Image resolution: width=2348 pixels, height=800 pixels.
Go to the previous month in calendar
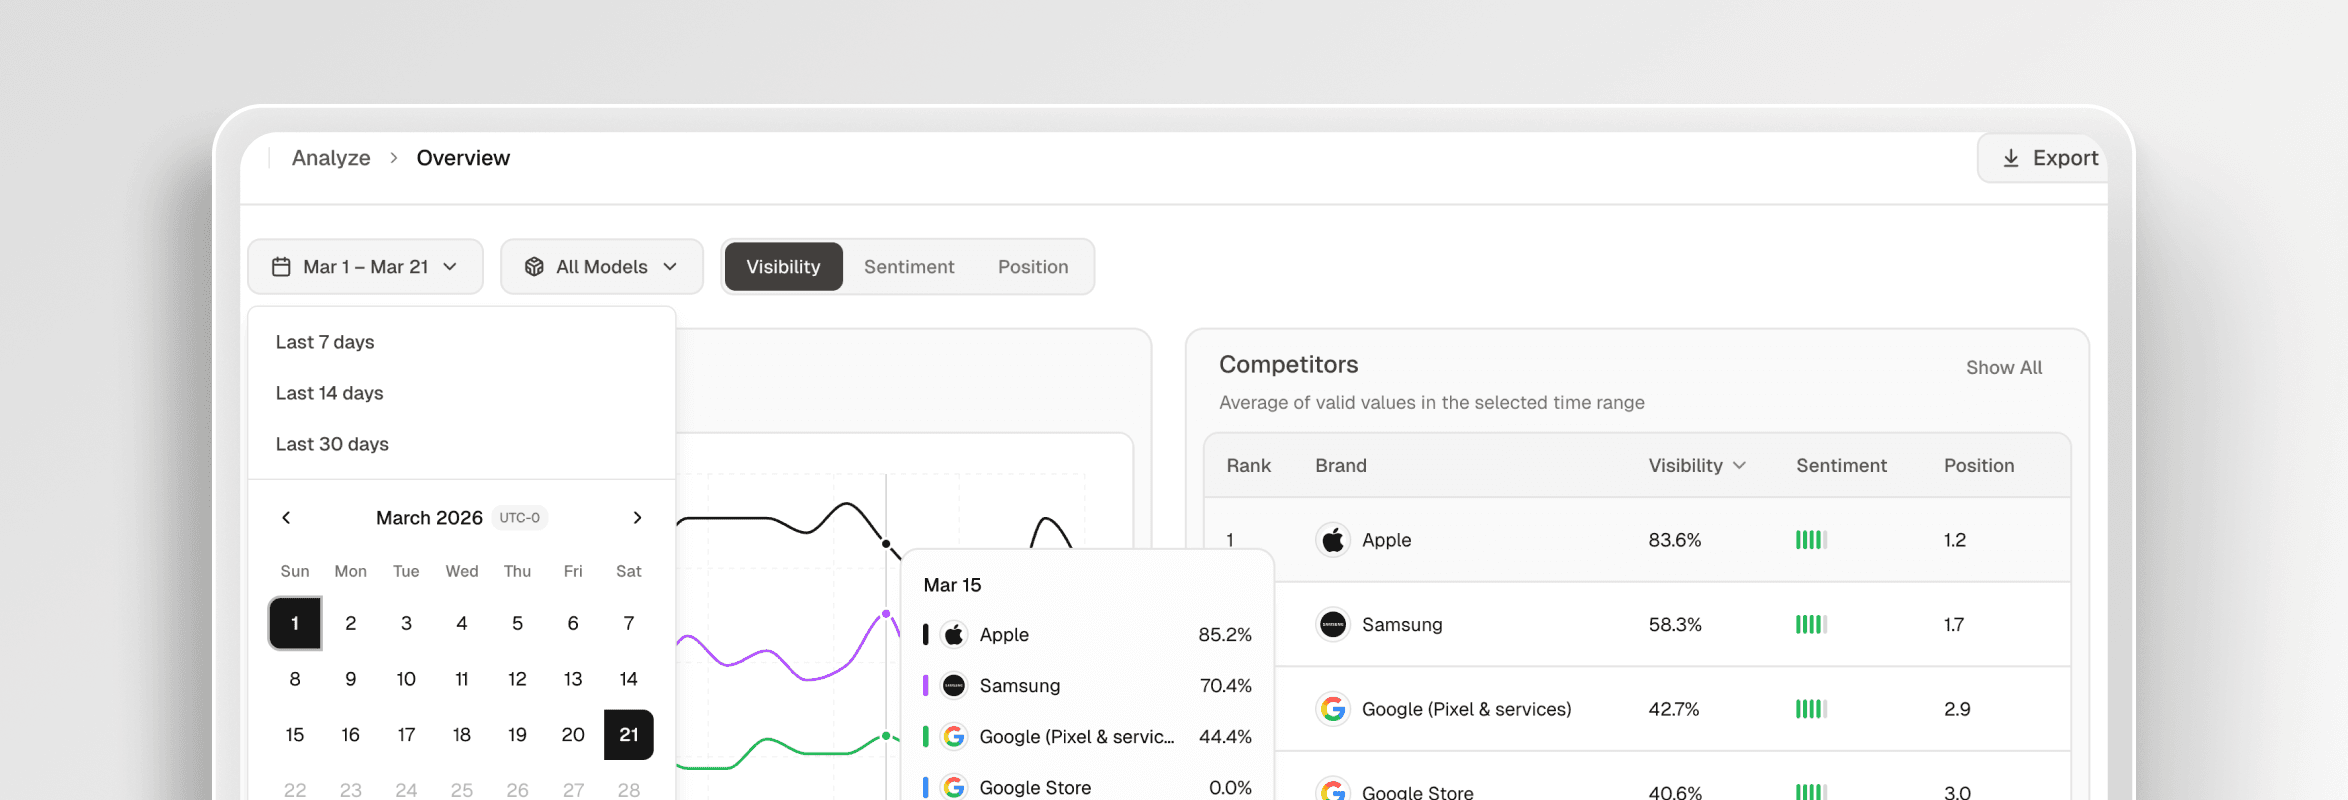(286, 518)
